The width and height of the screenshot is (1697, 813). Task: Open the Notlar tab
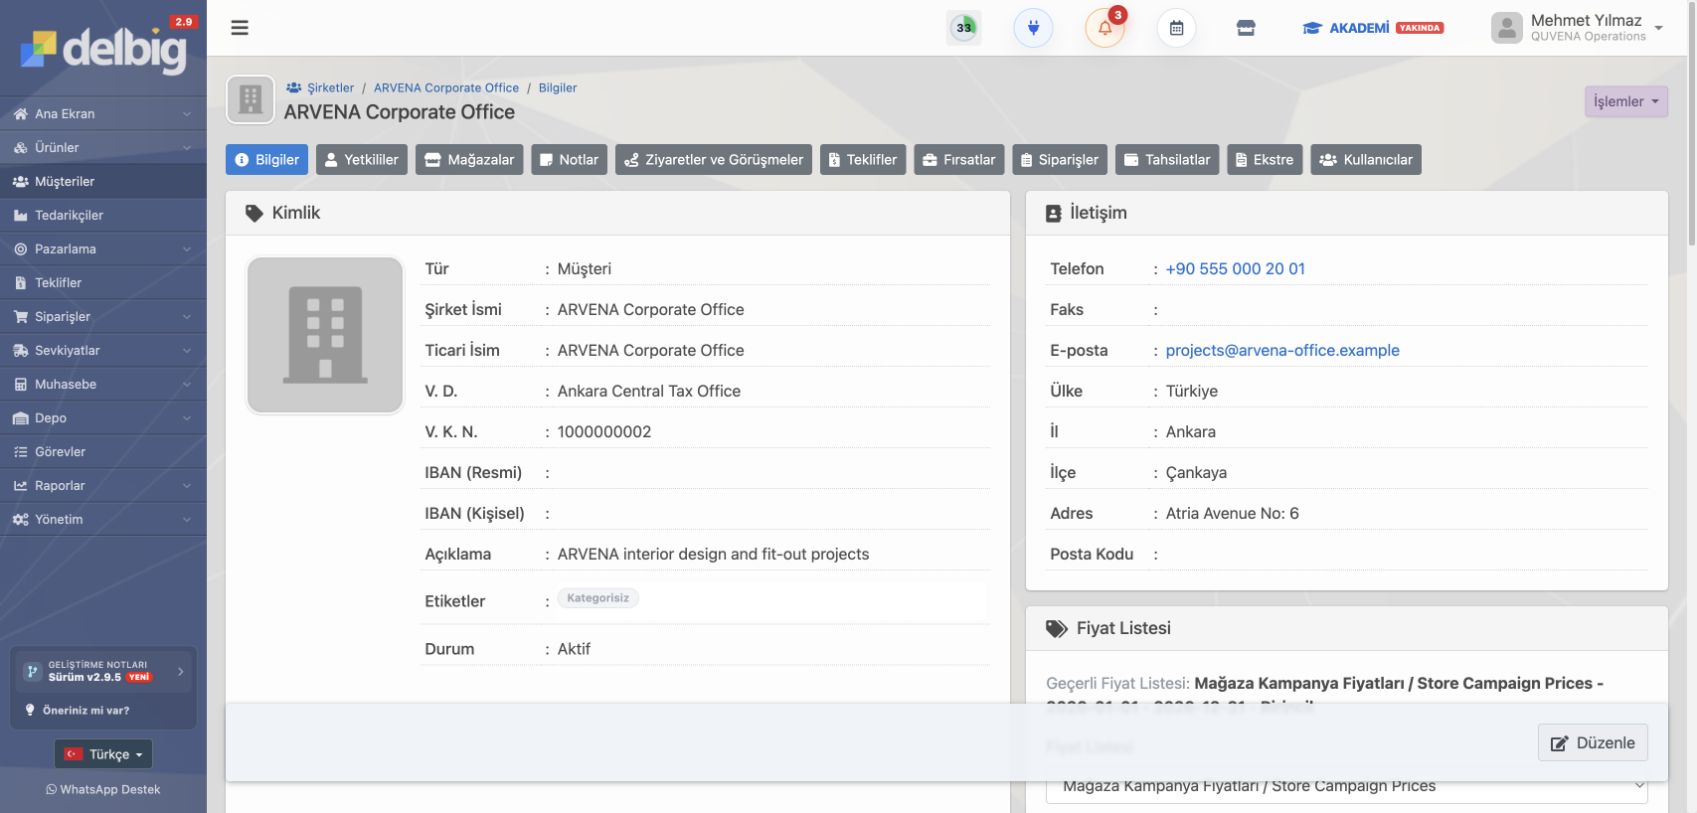point(569,160)
